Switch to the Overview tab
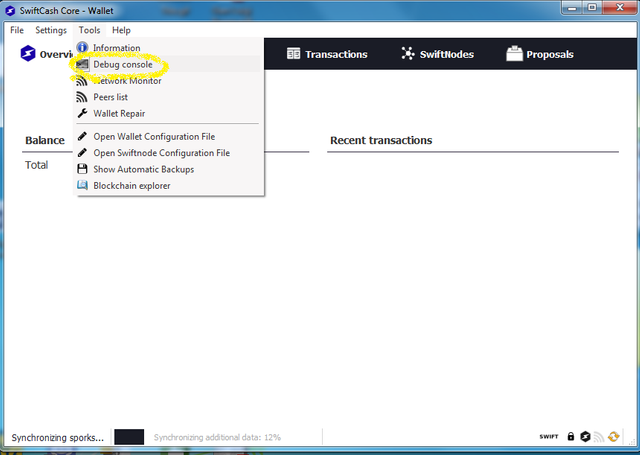Image resolution: width=640 pixels, height=455 pixels. (x=46, y=54)
